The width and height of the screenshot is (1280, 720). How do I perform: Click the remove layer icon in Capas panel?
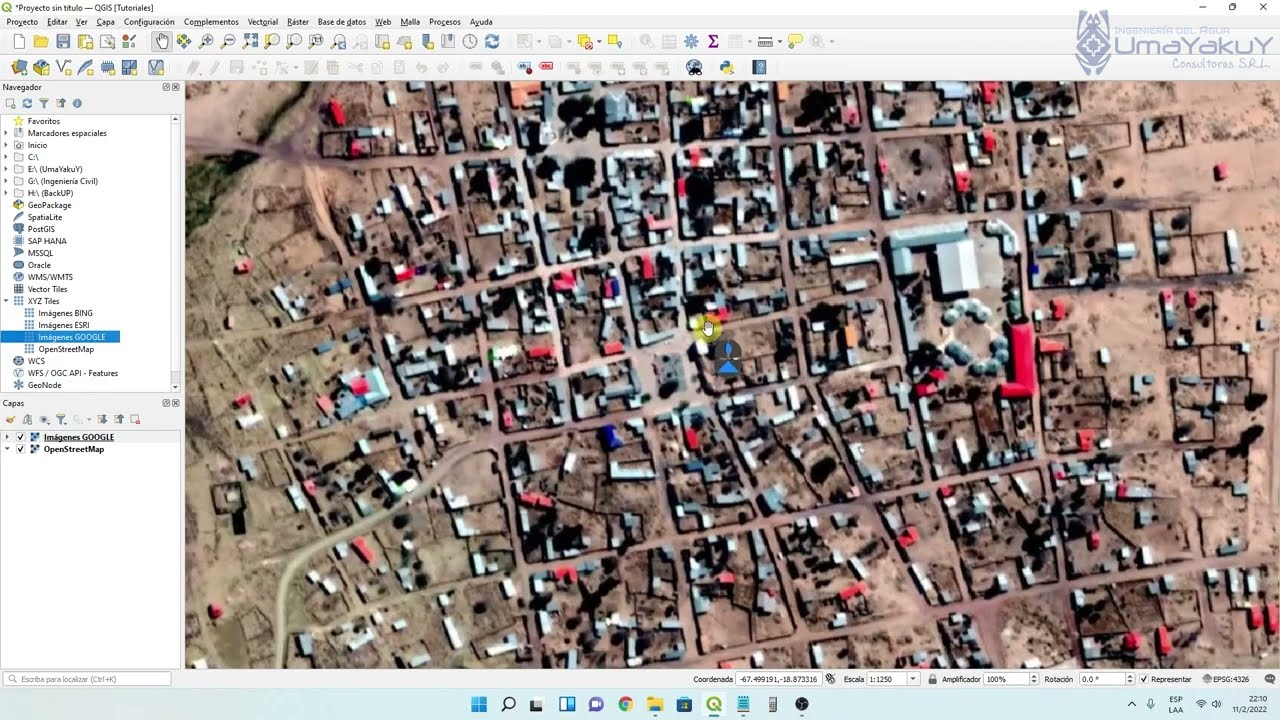coord(135,419)
